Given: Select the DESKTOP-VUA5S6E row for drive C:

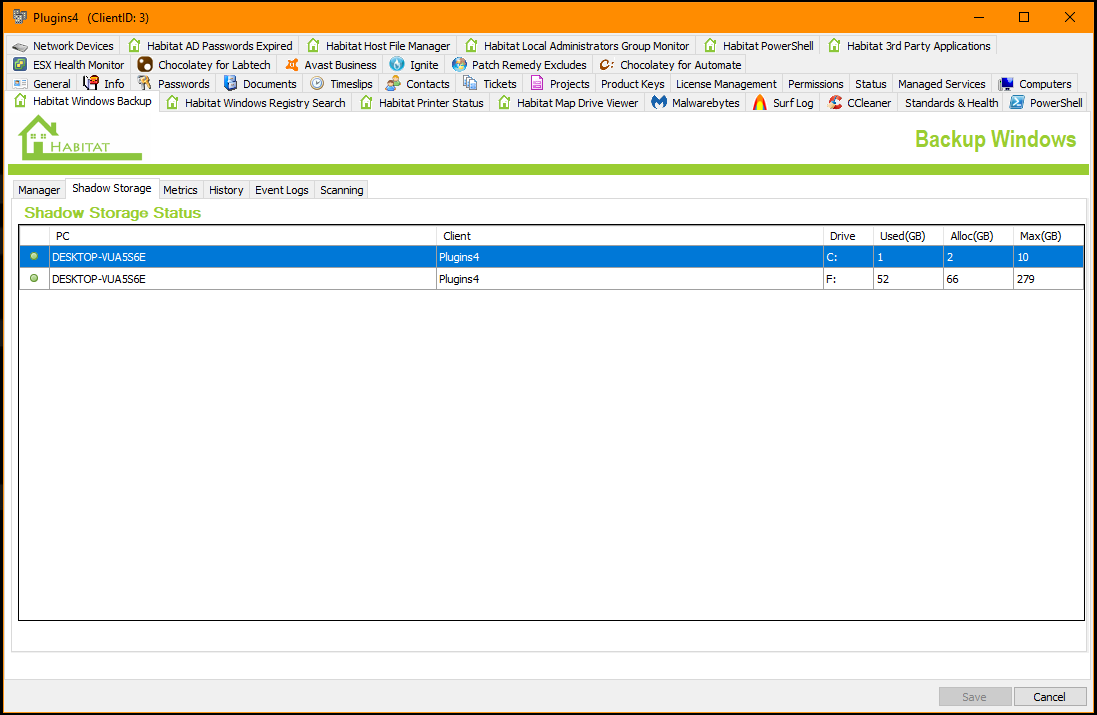Looking at the screenshot, I should [240, 257].
